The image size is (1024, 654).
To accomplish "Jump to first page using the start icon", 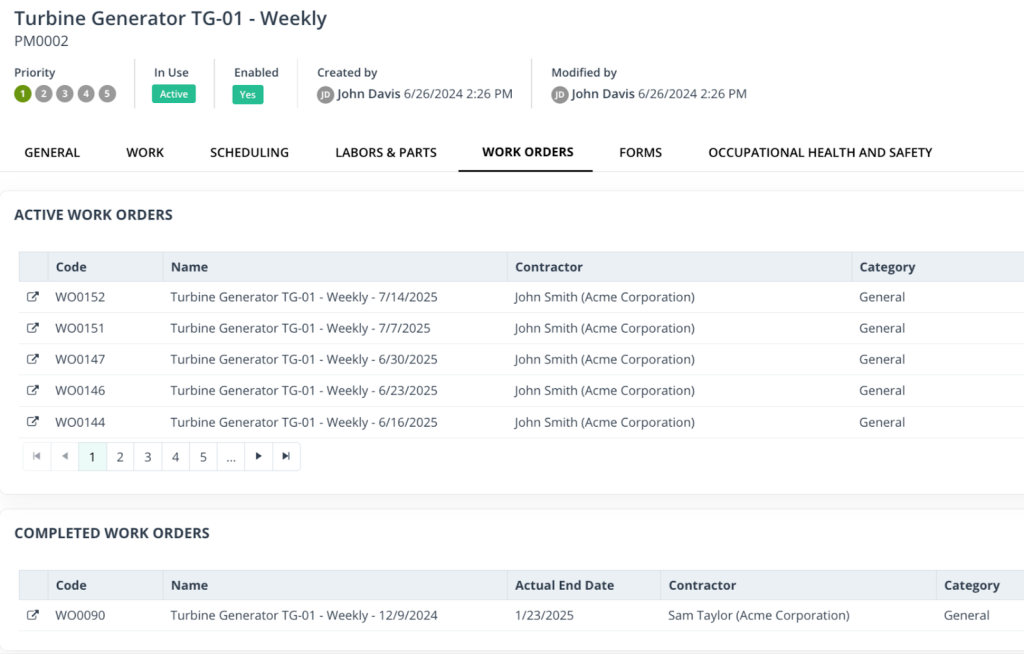I will pyautogui.click(x=36, y=456).
